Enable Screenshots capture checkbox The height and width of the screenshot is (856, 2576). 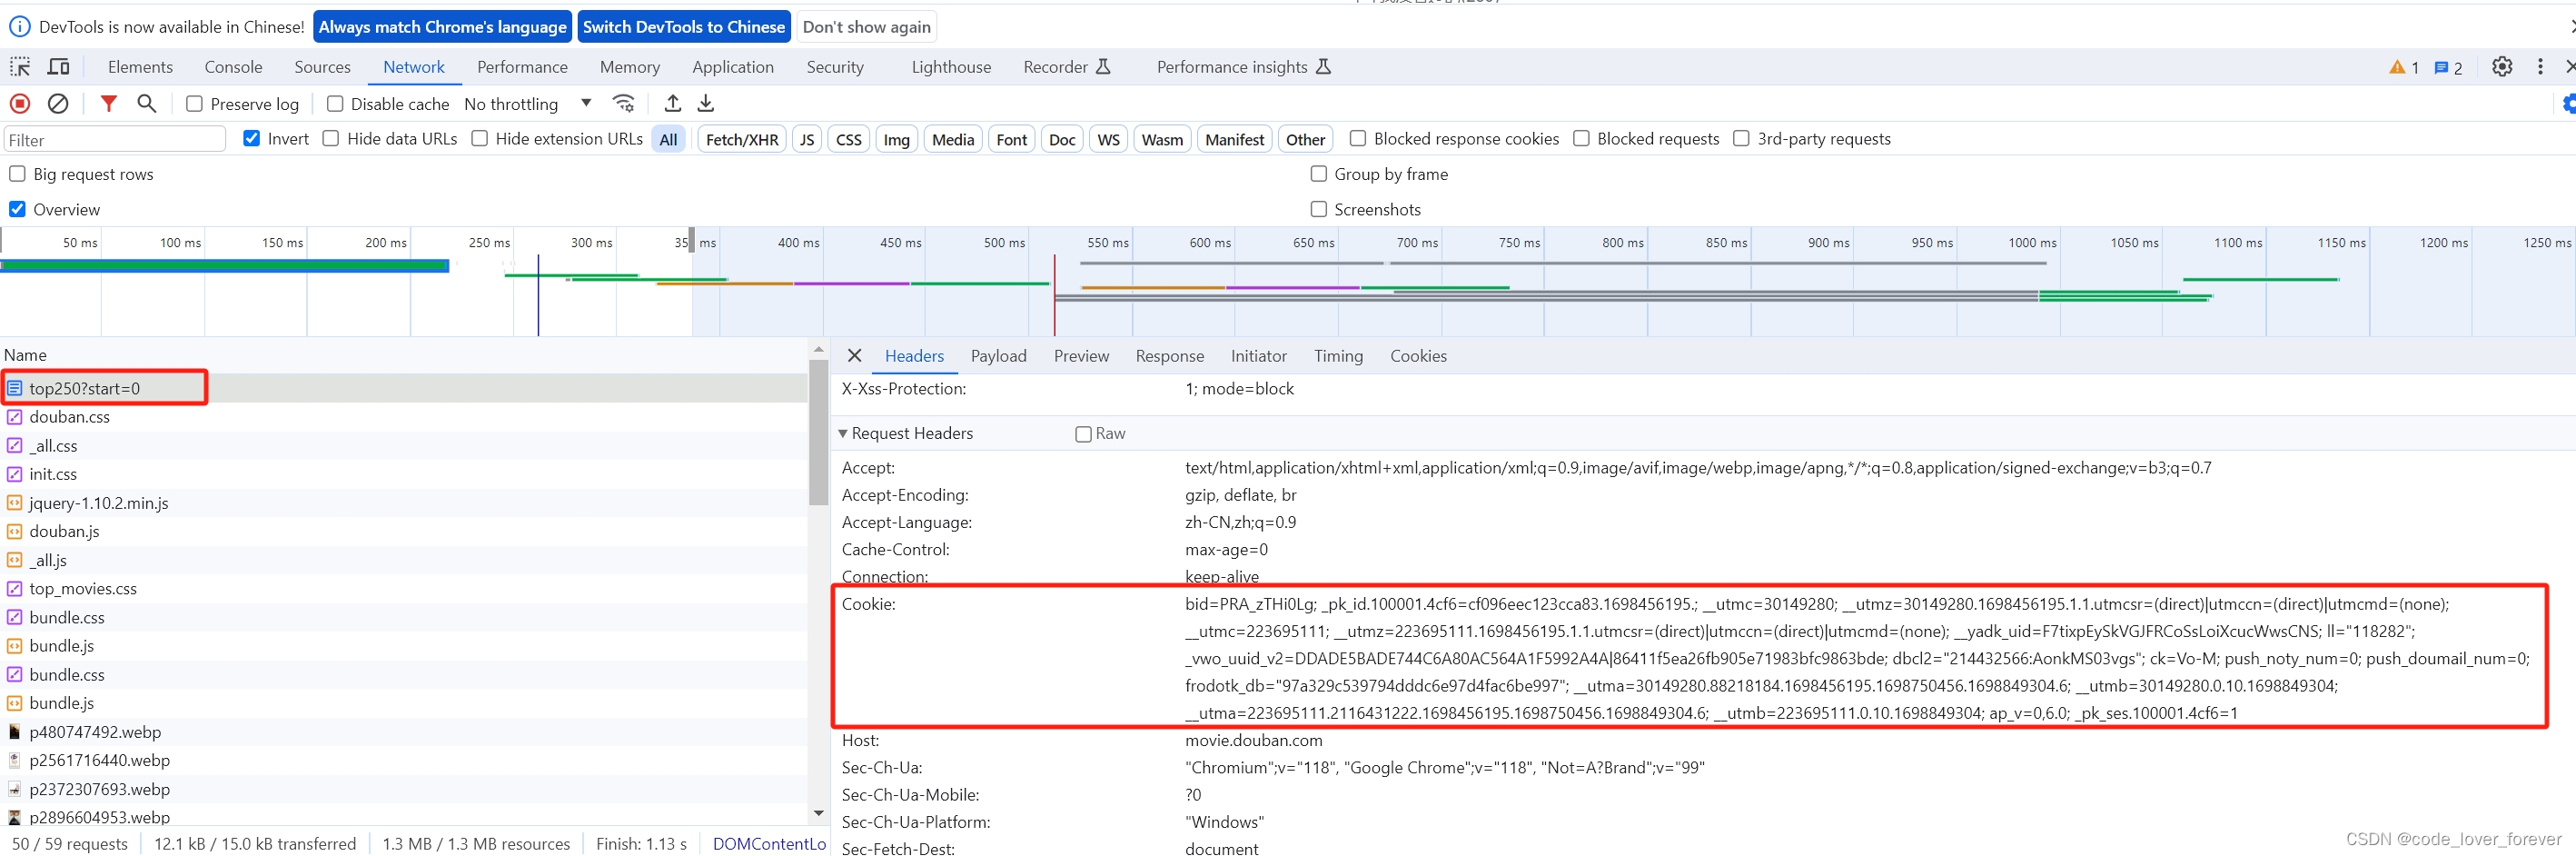1319,209
